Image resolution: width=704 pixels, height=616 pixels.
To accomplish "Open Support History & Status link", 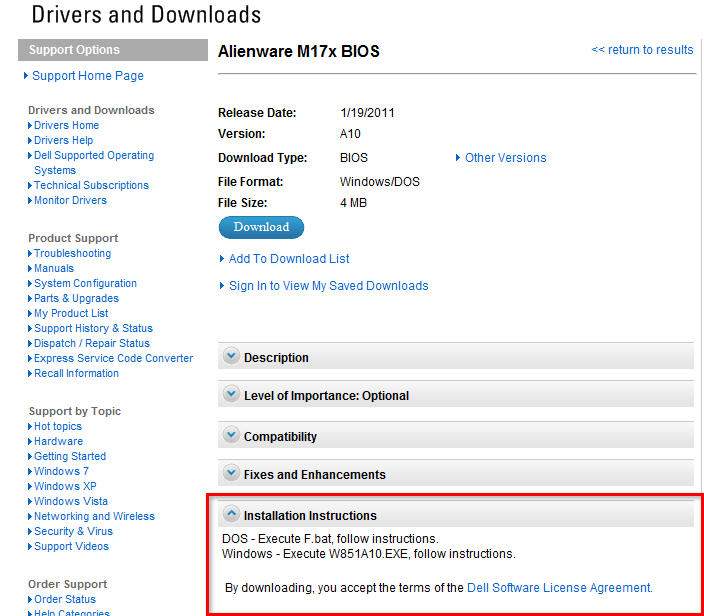I will coord(93,328).
